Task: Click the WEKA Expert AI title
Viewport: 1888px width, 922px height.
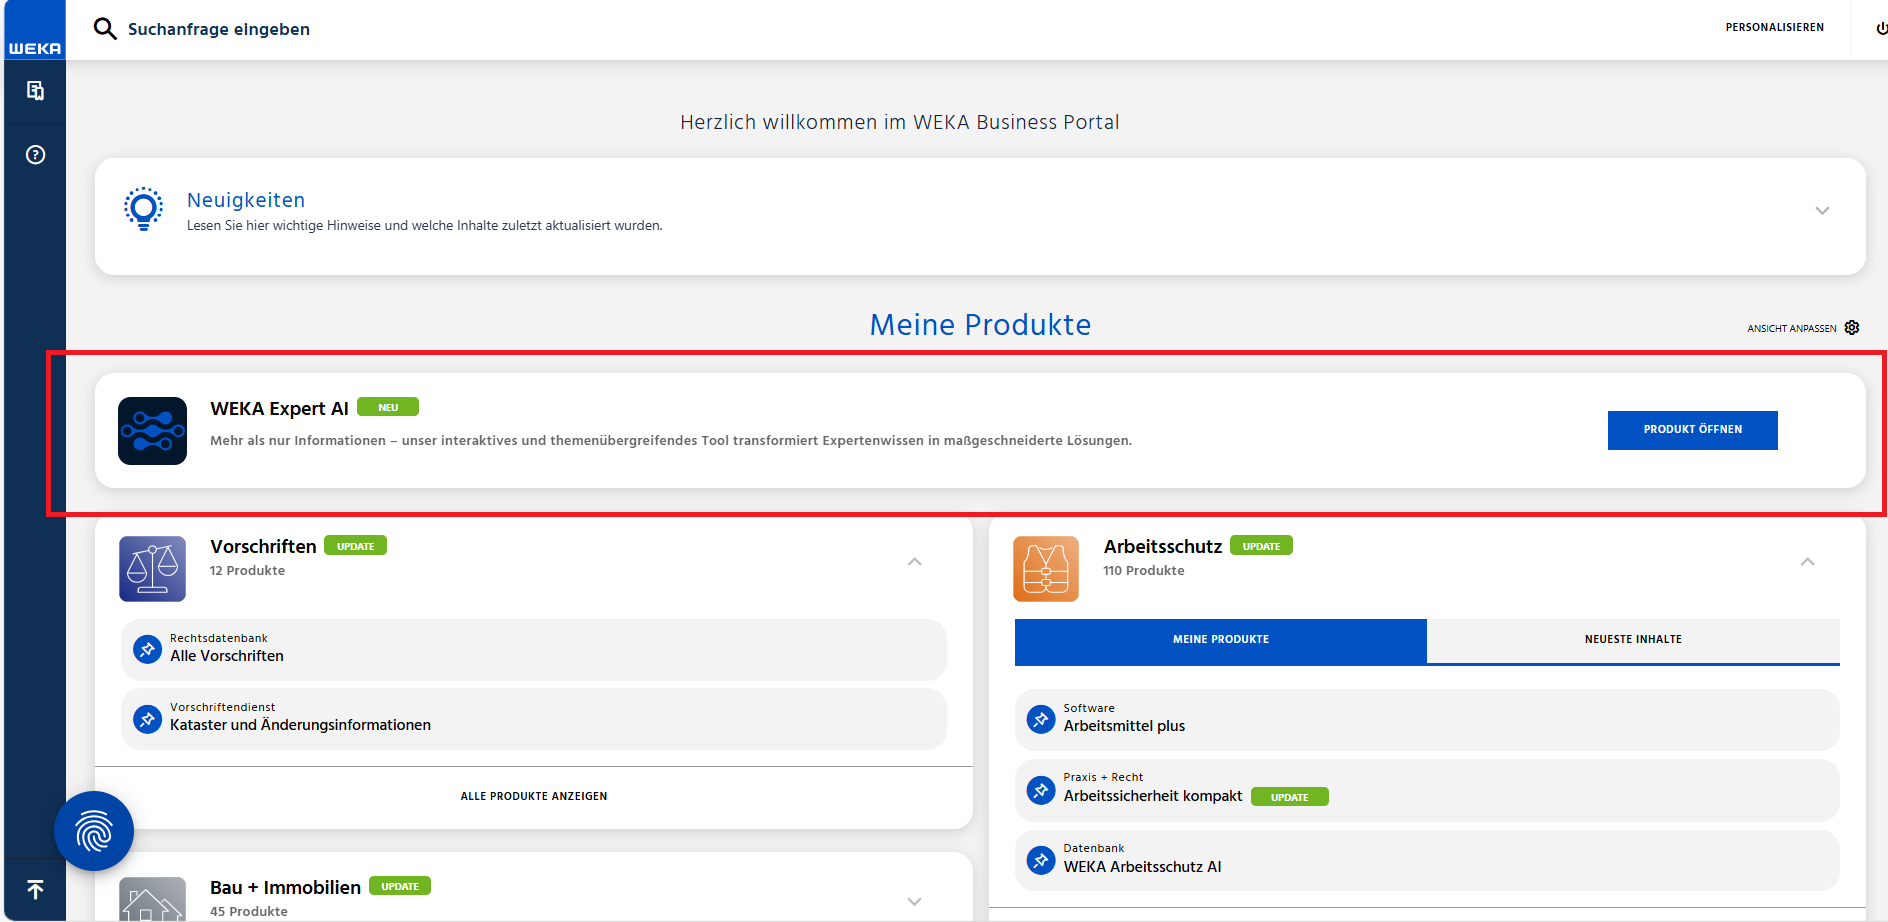Action: pos(279,409)
